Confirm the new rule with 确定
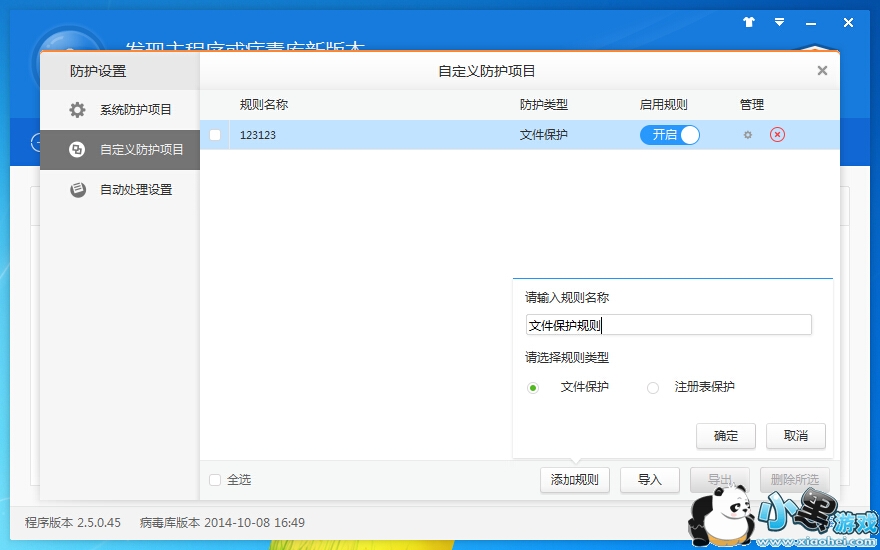 (x=726, y=436)
